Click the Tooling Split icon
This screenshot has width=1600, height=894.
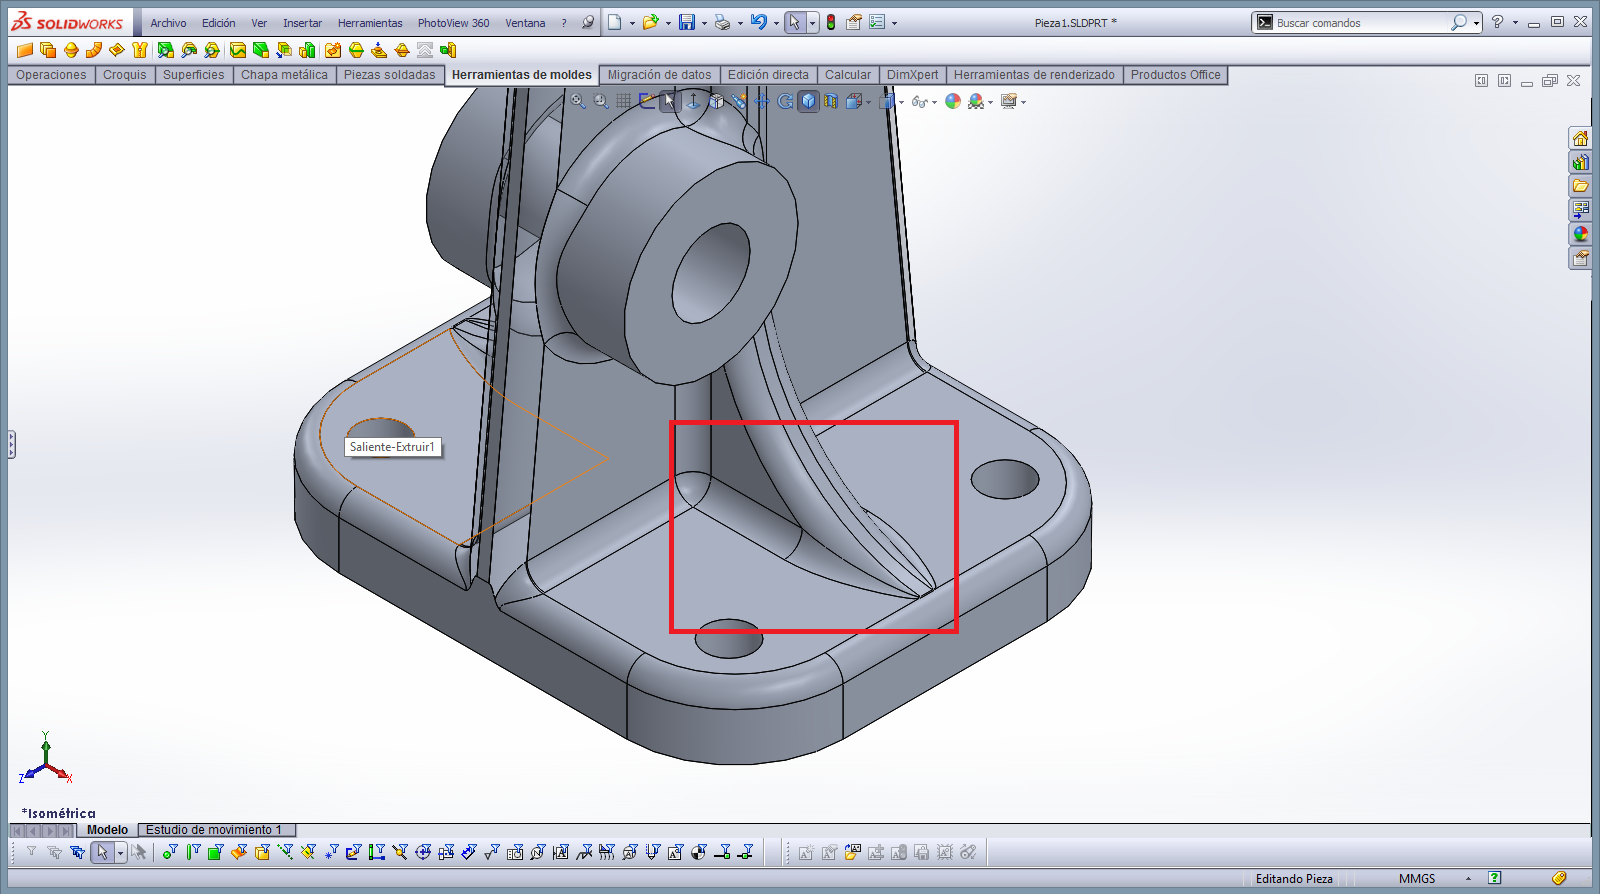tap(425, 50)
